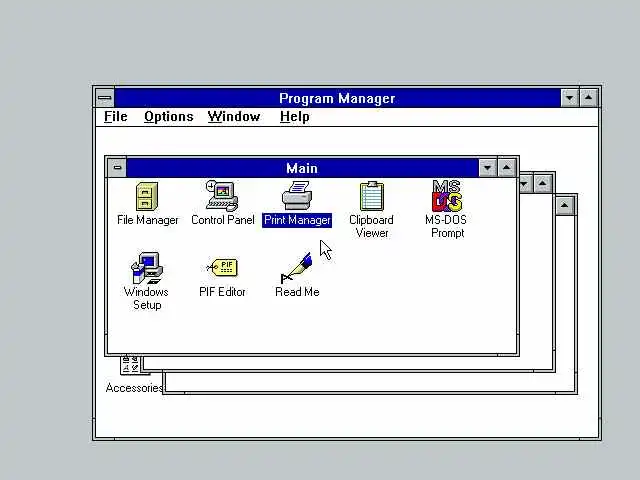Open the Help menu
The width and height of the screenshot is (640, 480).
pyautogui.click(x=295, y=117)
